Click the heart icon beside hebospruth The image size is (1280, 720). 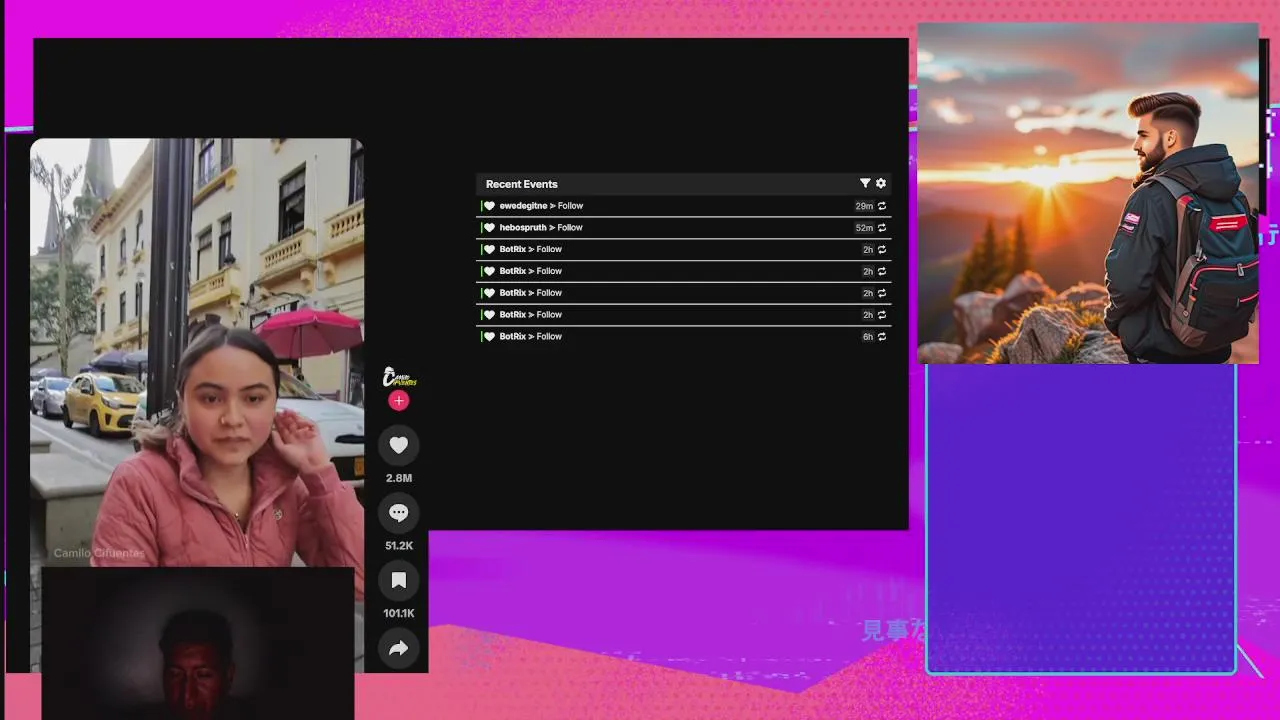coord(489,228)
